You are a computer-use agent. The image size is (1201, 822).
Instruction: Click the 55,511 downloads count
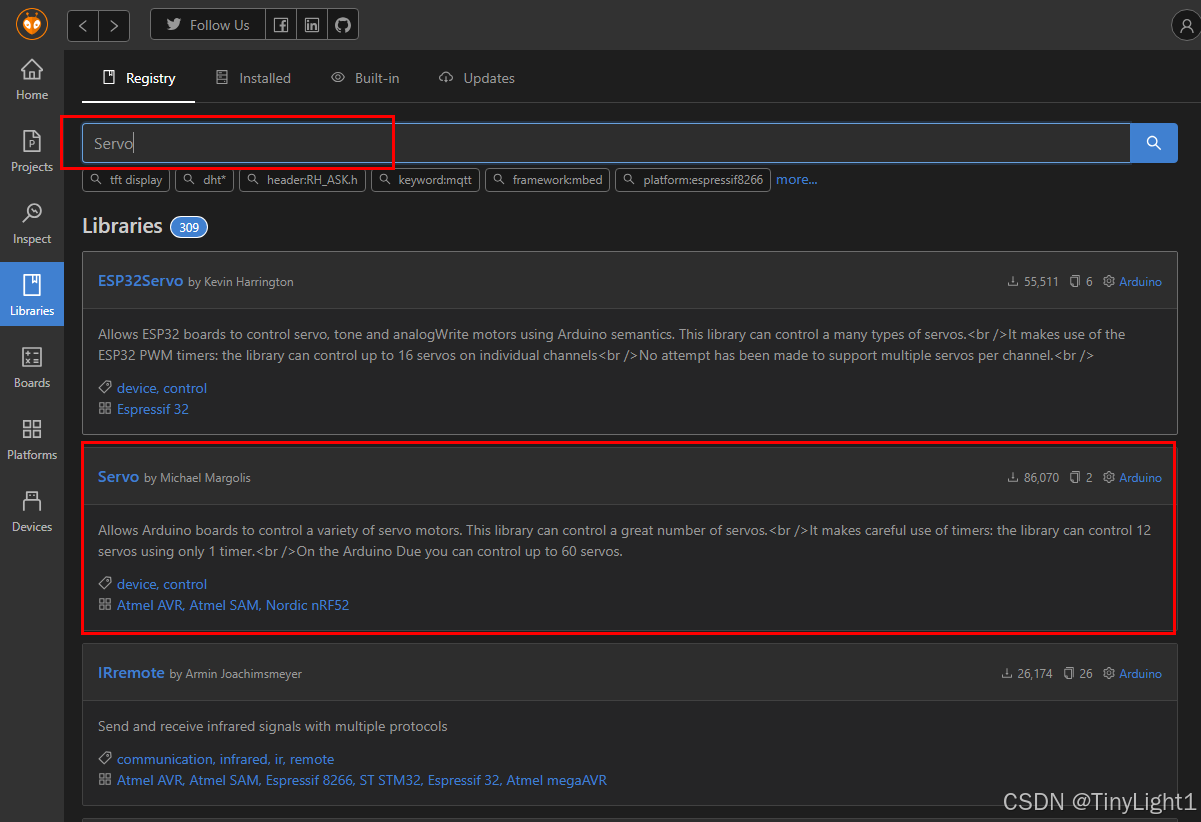1033,282
